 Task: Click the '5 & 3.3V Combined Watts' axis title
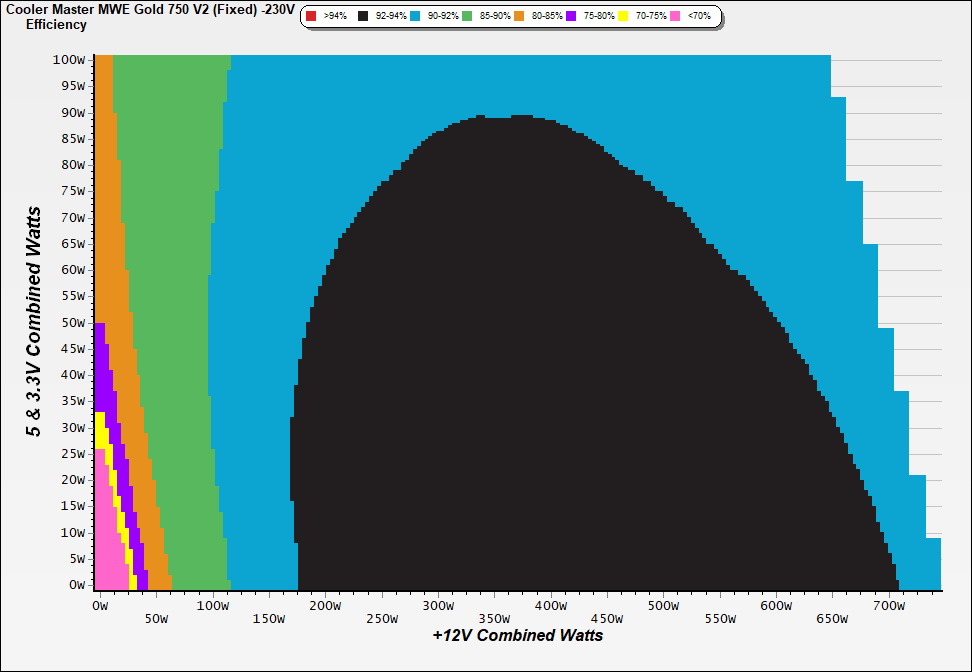point(36,321)
